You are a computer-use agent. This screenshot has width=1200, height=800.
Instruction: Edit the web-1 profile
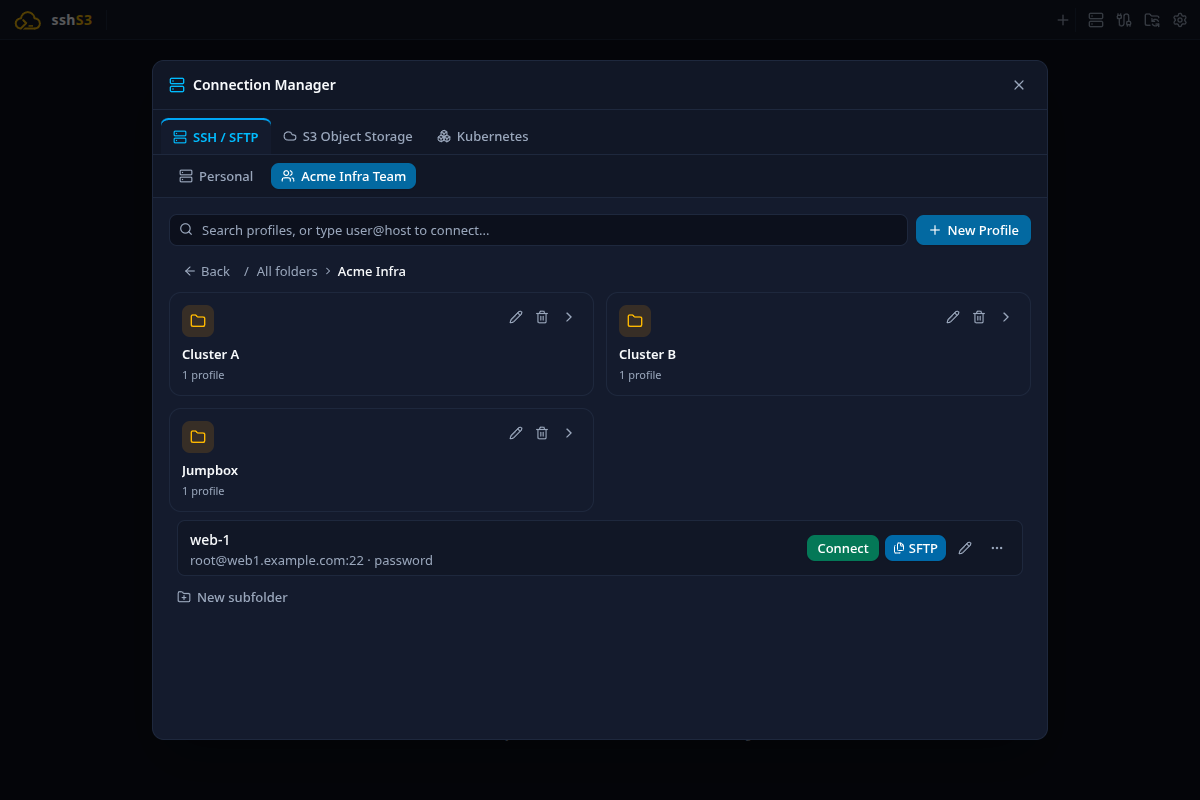coord(965,548)
